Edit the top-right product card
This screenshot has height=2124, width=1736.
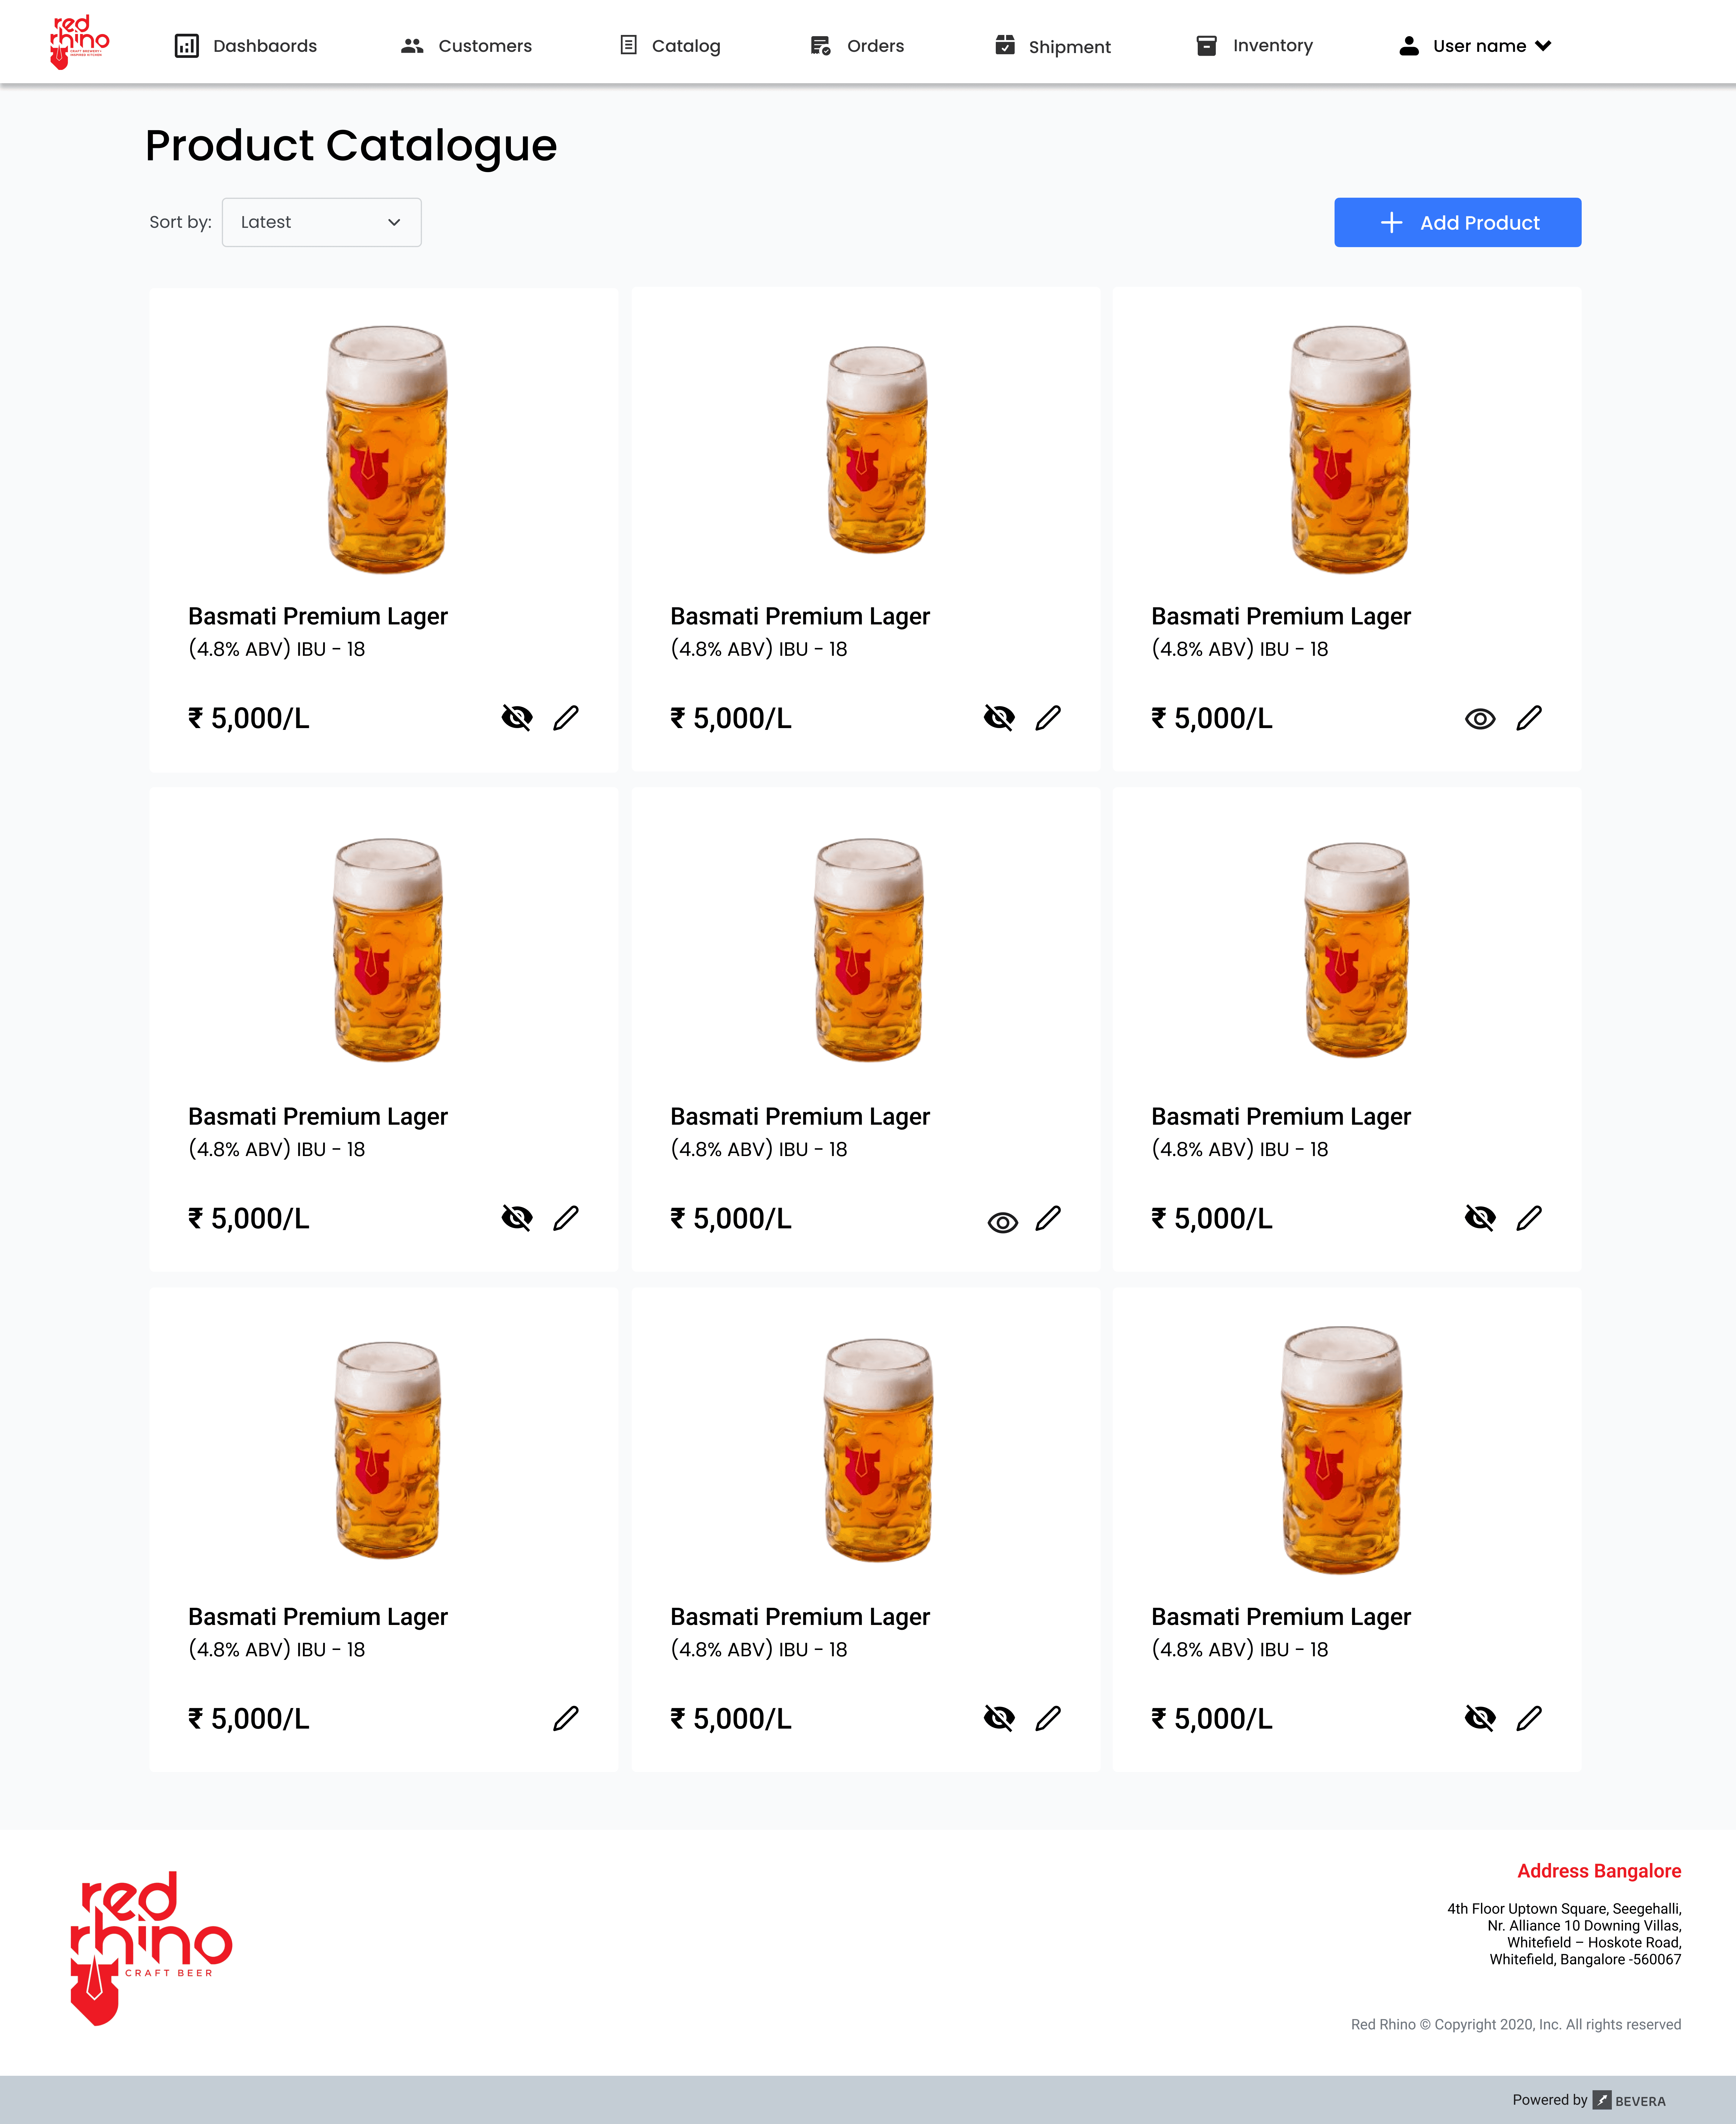tap(1529, 718)
